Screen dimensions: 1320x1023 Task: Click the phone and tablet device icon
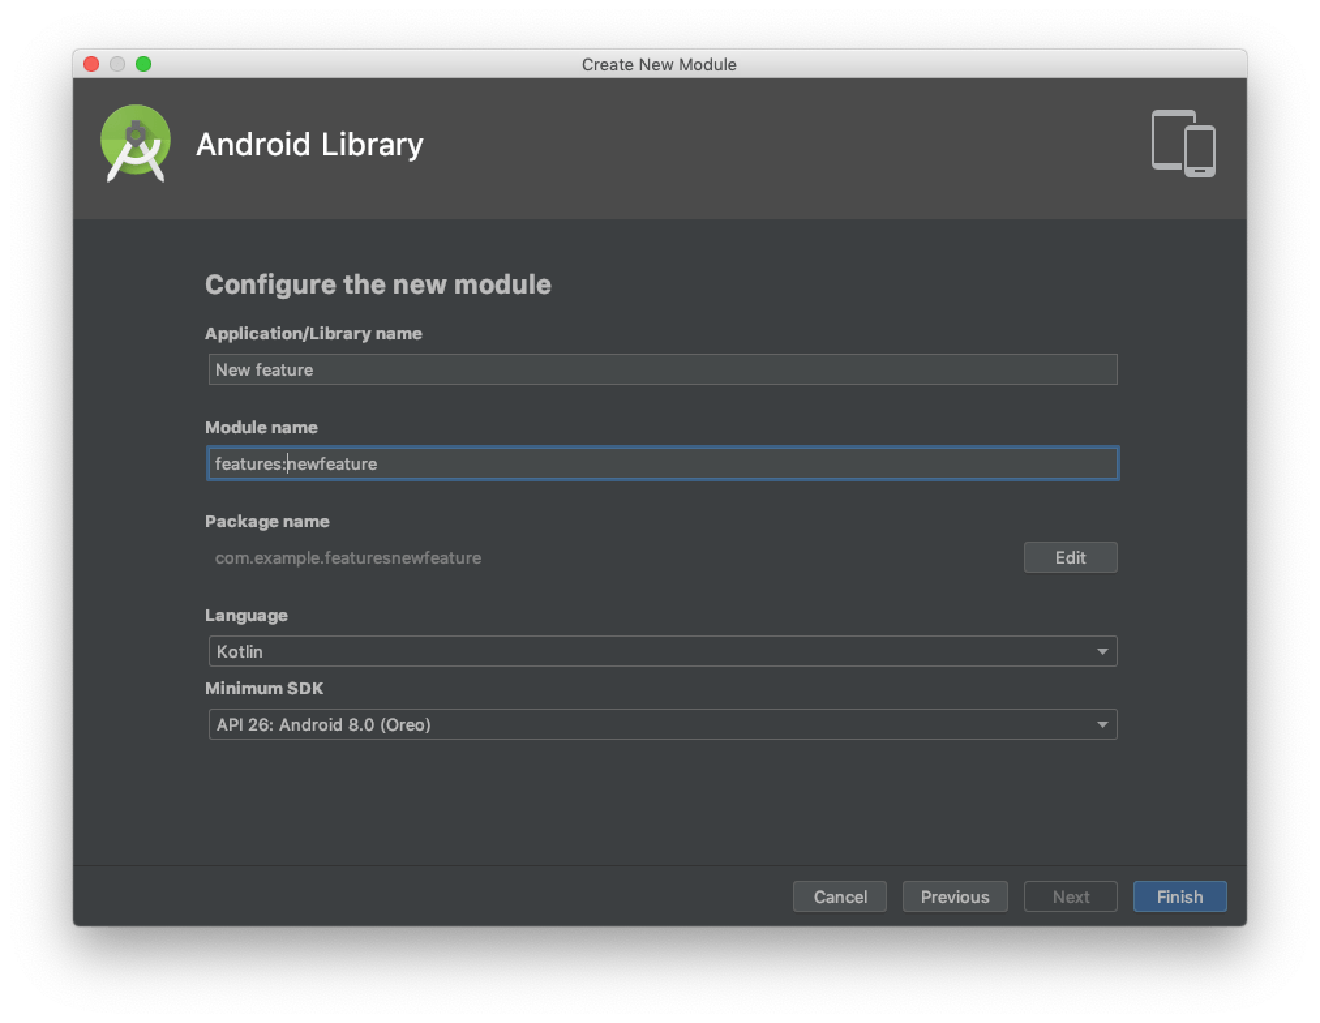point(1182,143)
